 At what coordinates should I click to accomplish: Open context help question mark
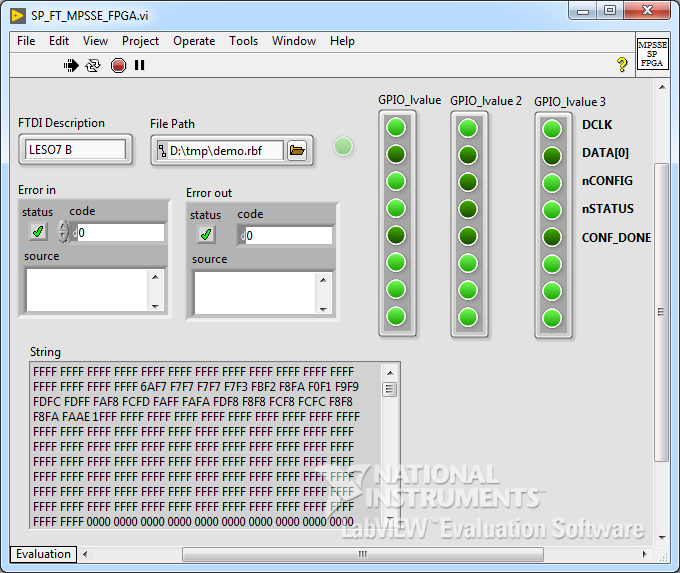click(621, 65)
